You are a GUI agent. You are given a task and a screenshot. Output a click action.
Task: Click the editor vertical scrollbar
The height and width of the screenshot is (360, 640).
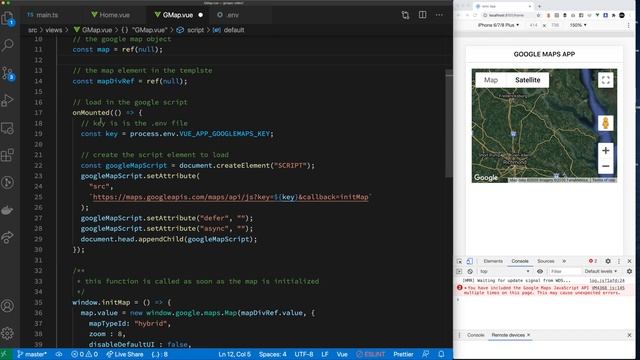click(x=449, y=123)
